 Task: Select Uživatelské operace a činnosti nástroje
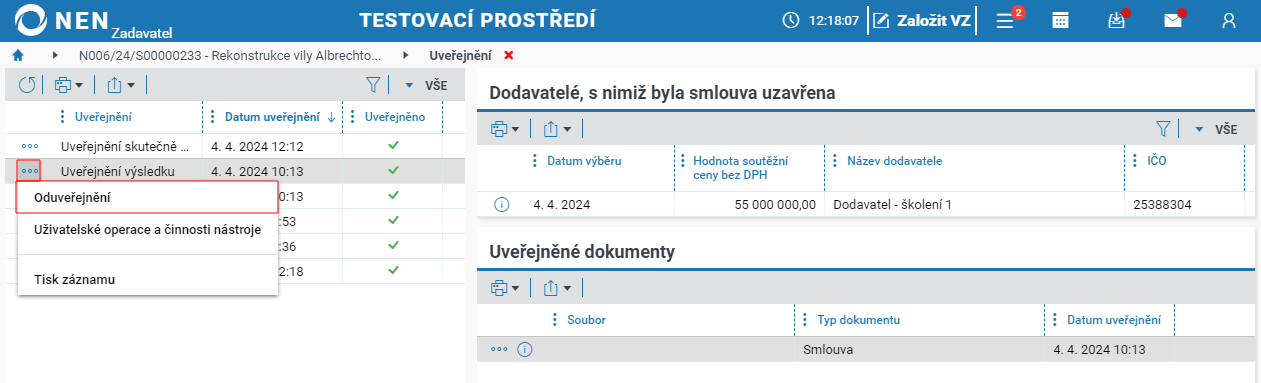[147, 229]
